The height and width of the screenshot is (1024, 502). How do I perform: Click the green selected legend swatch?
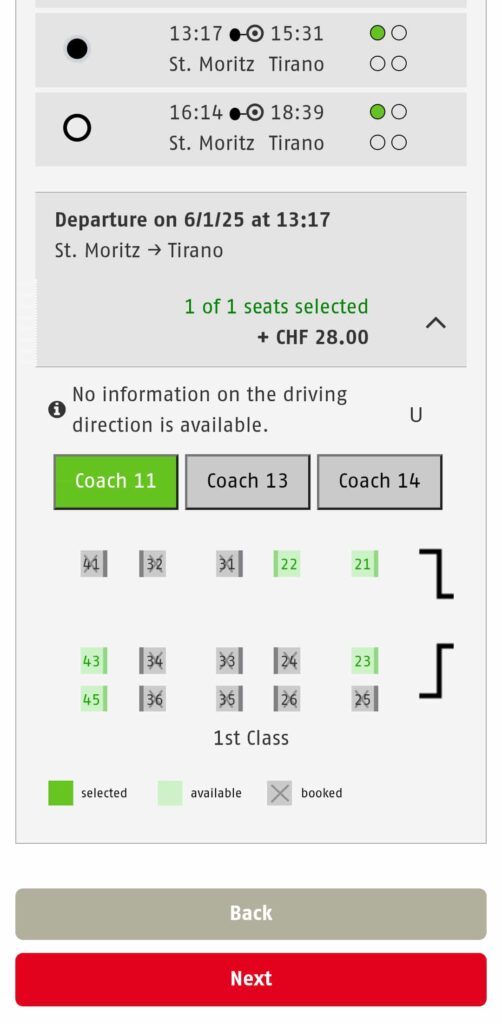click(61, 793)
